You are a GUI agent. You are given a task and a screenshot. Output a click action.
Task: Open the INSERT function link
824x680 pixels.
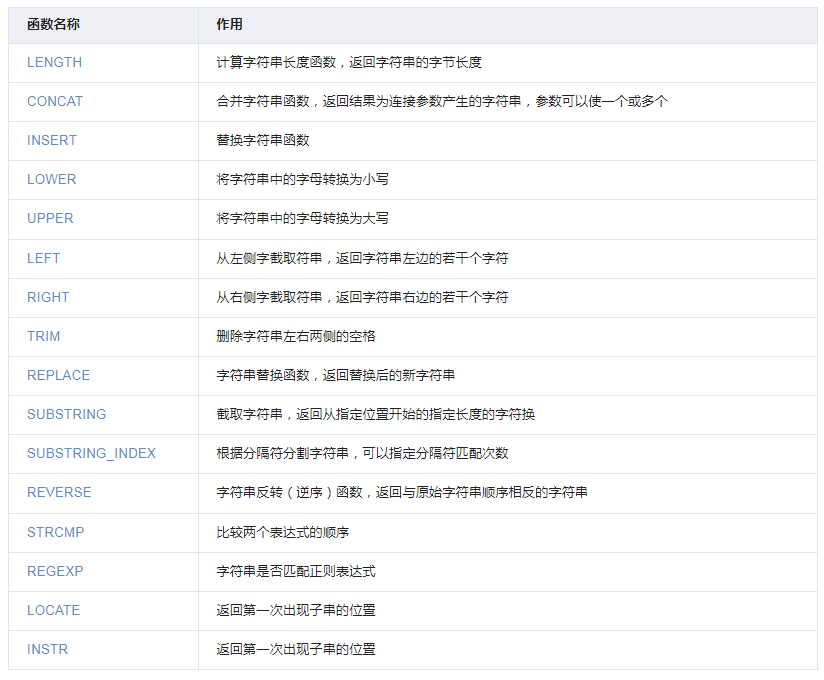point(50,140)
